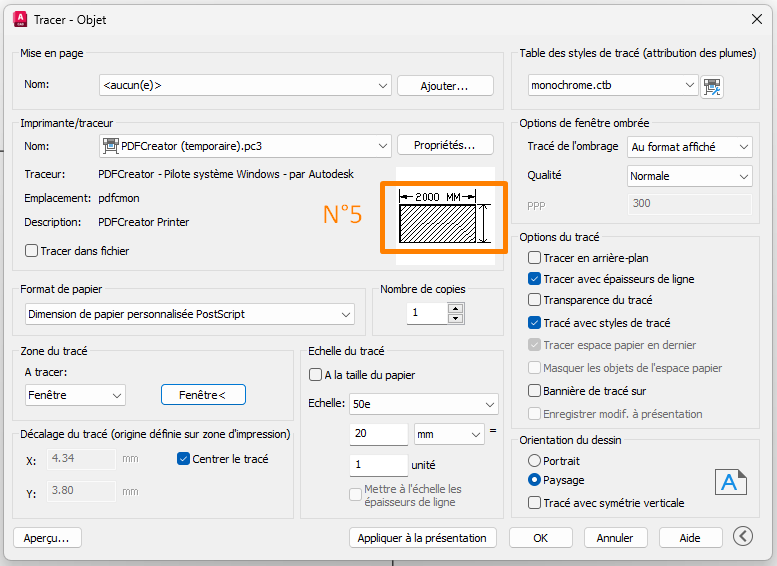Close the Tracer - Objet dialog

tap(757, 19)
